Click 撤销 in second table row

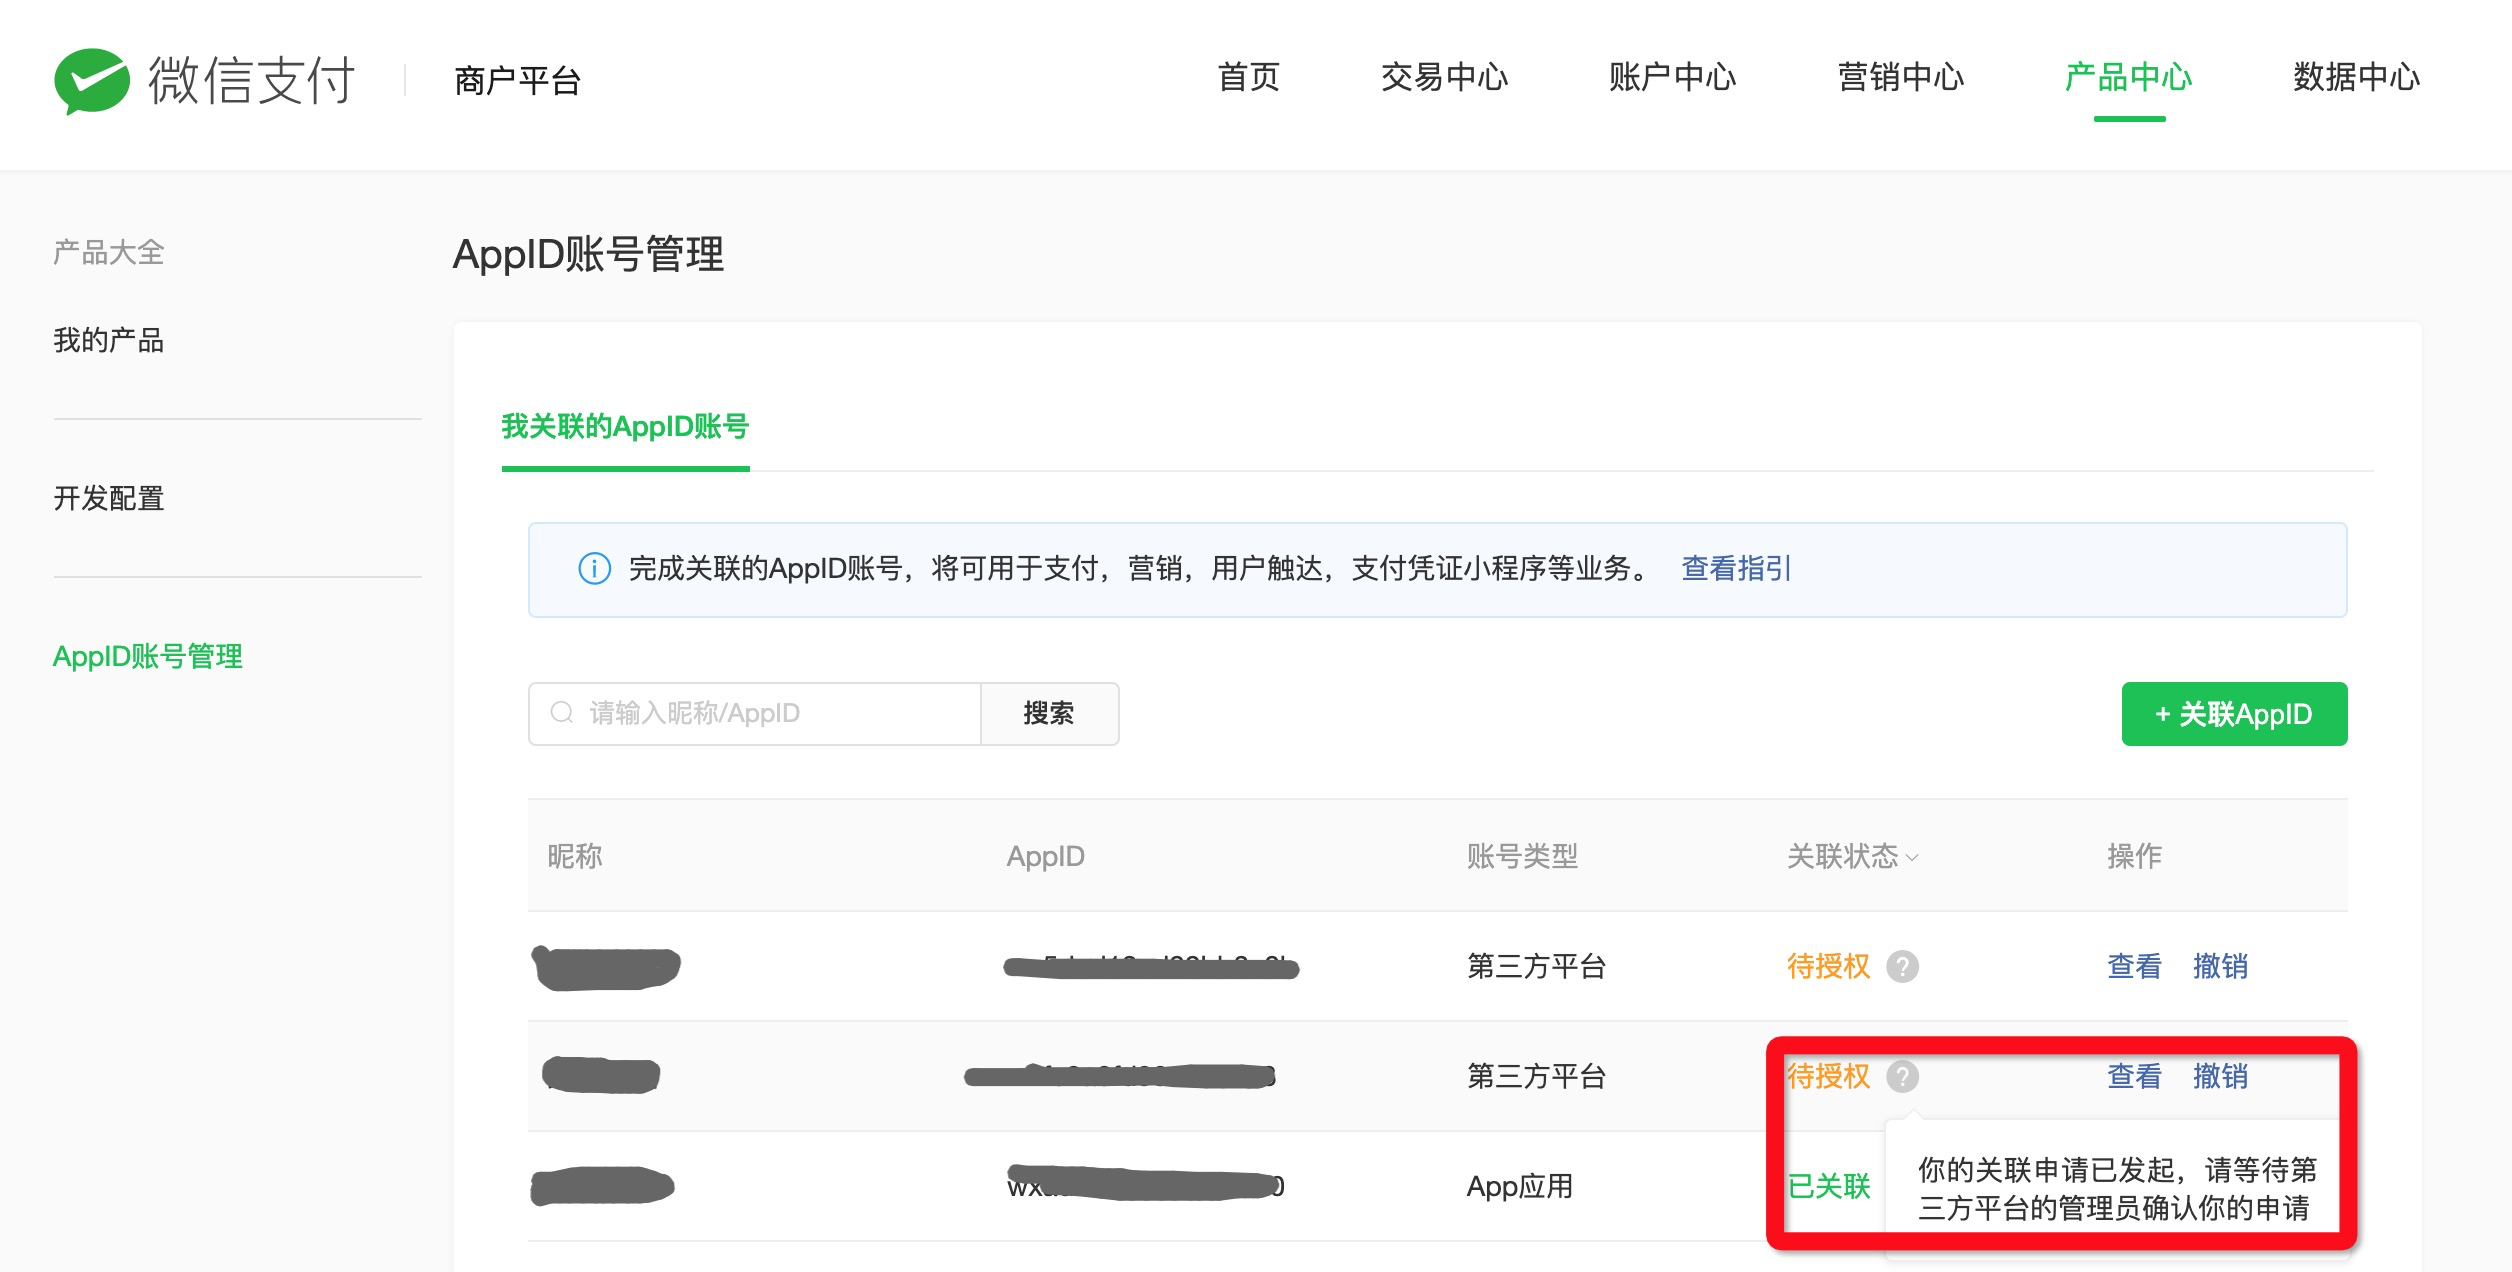(2220, 1077)
